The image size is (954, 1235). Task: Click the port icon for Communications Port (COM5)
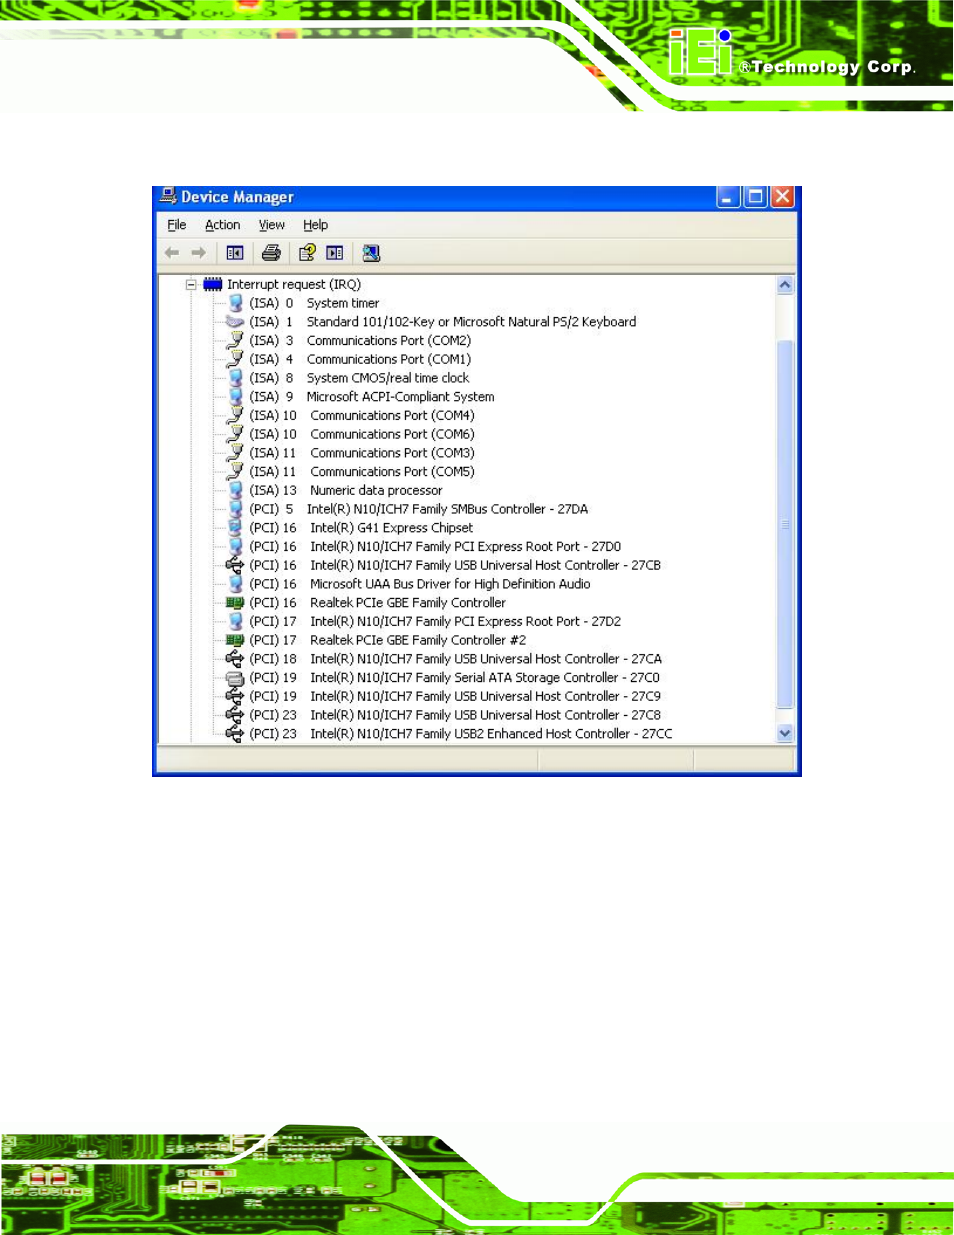click(x=235, y=471)
